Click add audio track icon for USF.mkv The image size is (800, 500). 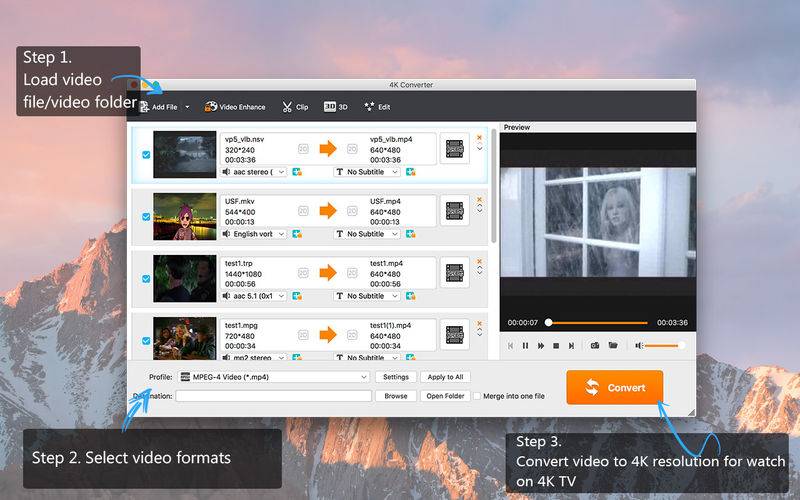tap(297, 234)
